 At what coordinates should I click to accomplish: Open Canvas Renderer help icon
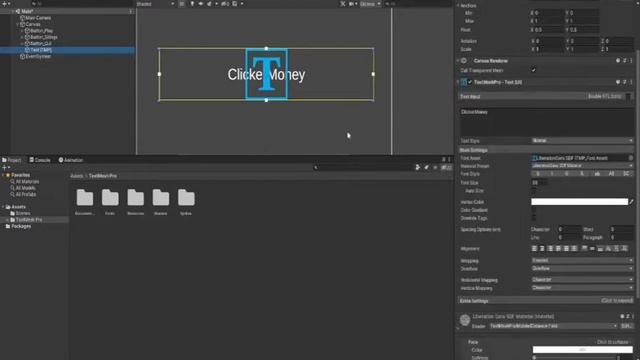coord(618,60)
